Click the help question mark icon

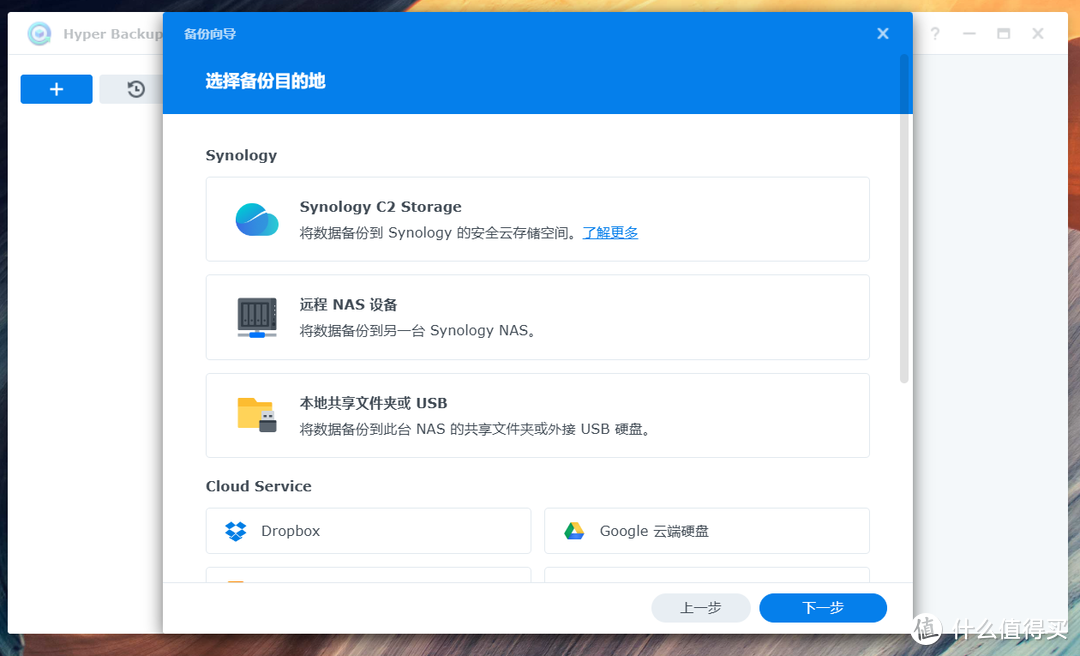tap(934, 33)
